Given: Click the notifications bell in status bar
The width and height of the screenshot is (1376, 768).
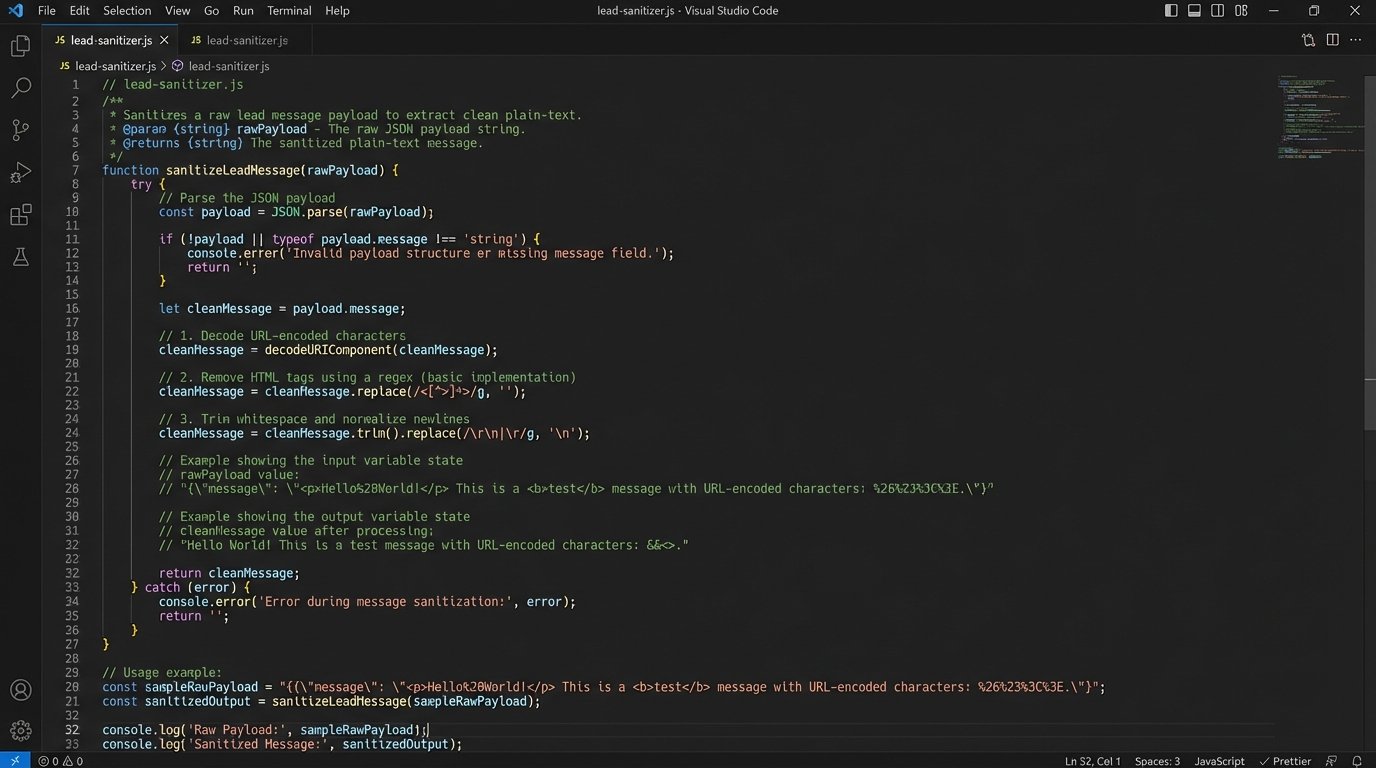Looking at the screenshot, I should (x=1357, y=761).
